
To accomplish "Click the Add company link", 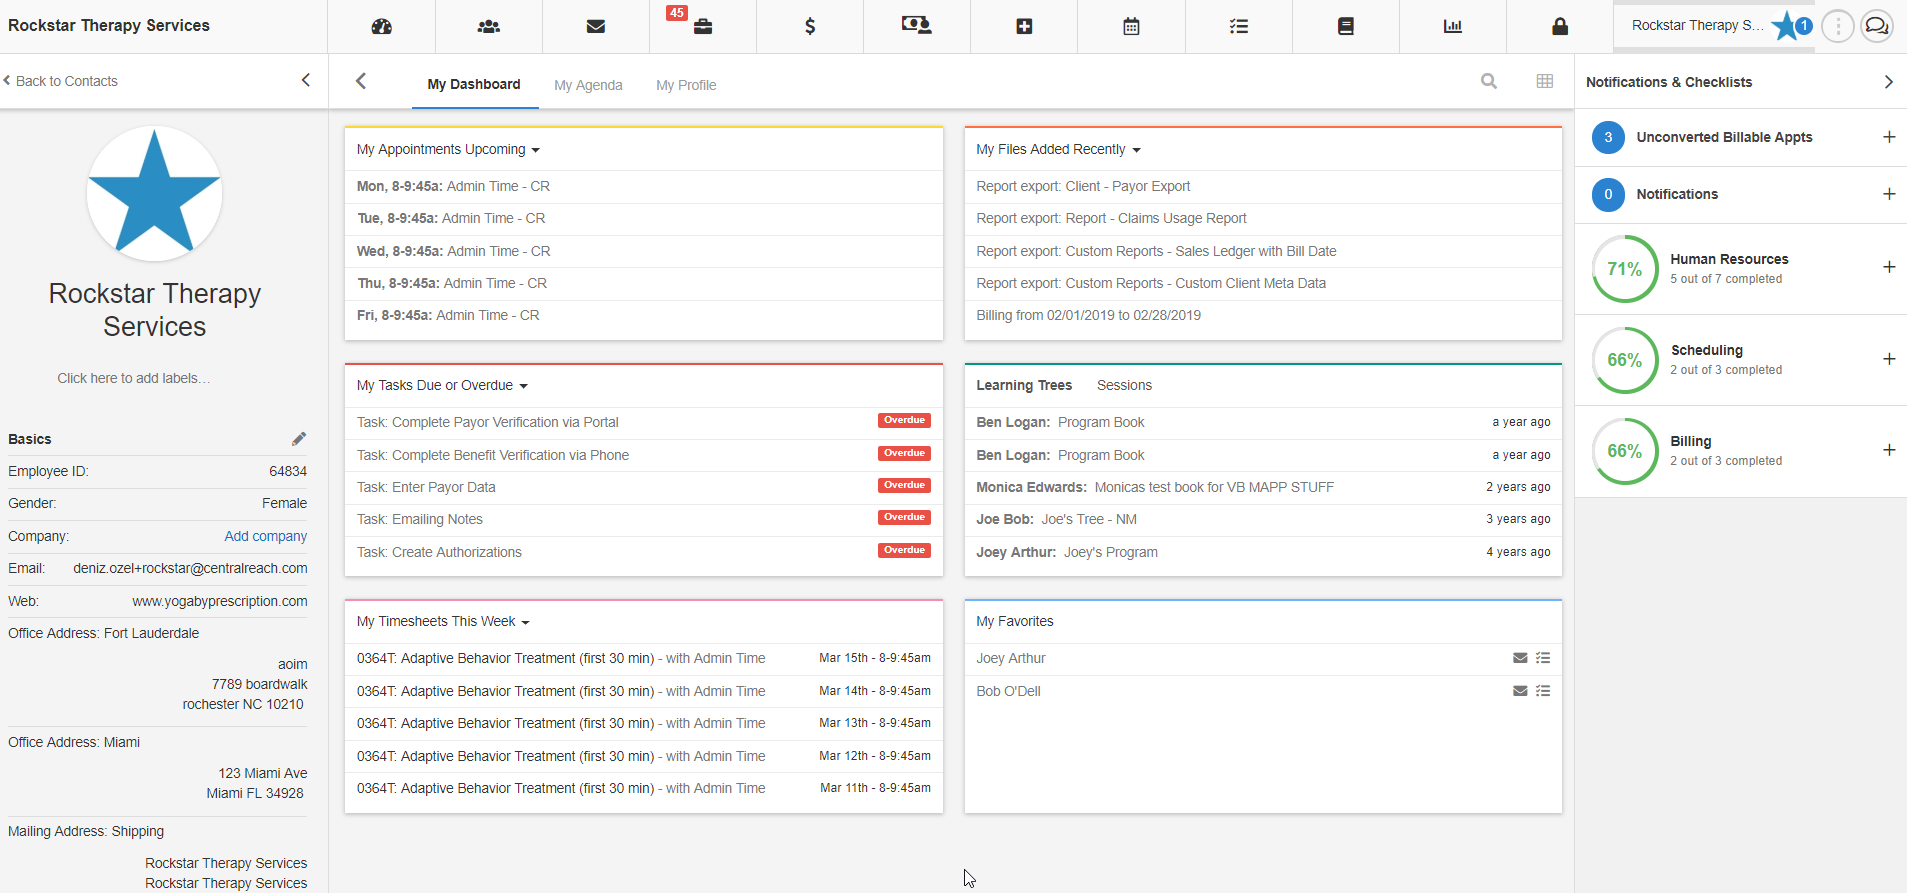I will [265, 536].
